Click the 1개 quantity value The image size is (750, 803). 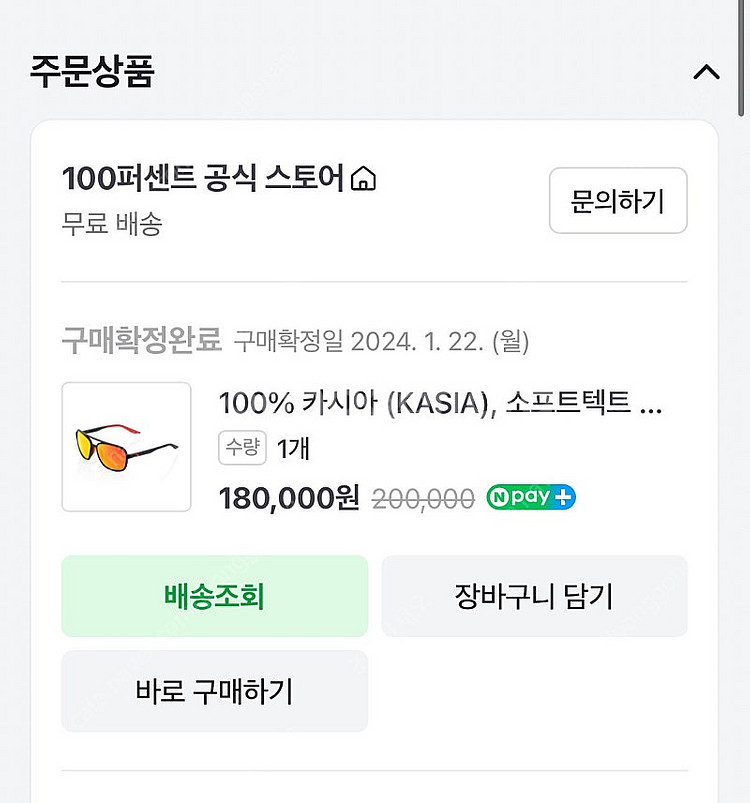293,449
